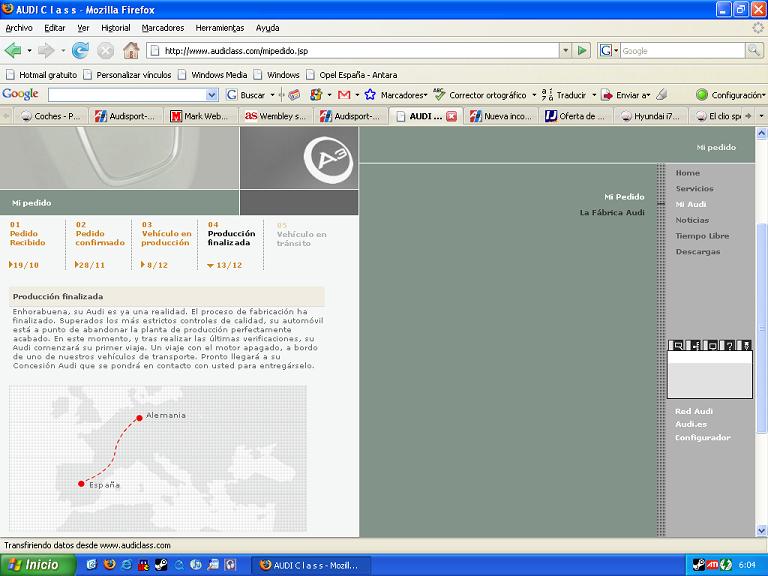Click the Red Audi sidebar link
The image size is (768, 576).
click(x=694, y=411)
